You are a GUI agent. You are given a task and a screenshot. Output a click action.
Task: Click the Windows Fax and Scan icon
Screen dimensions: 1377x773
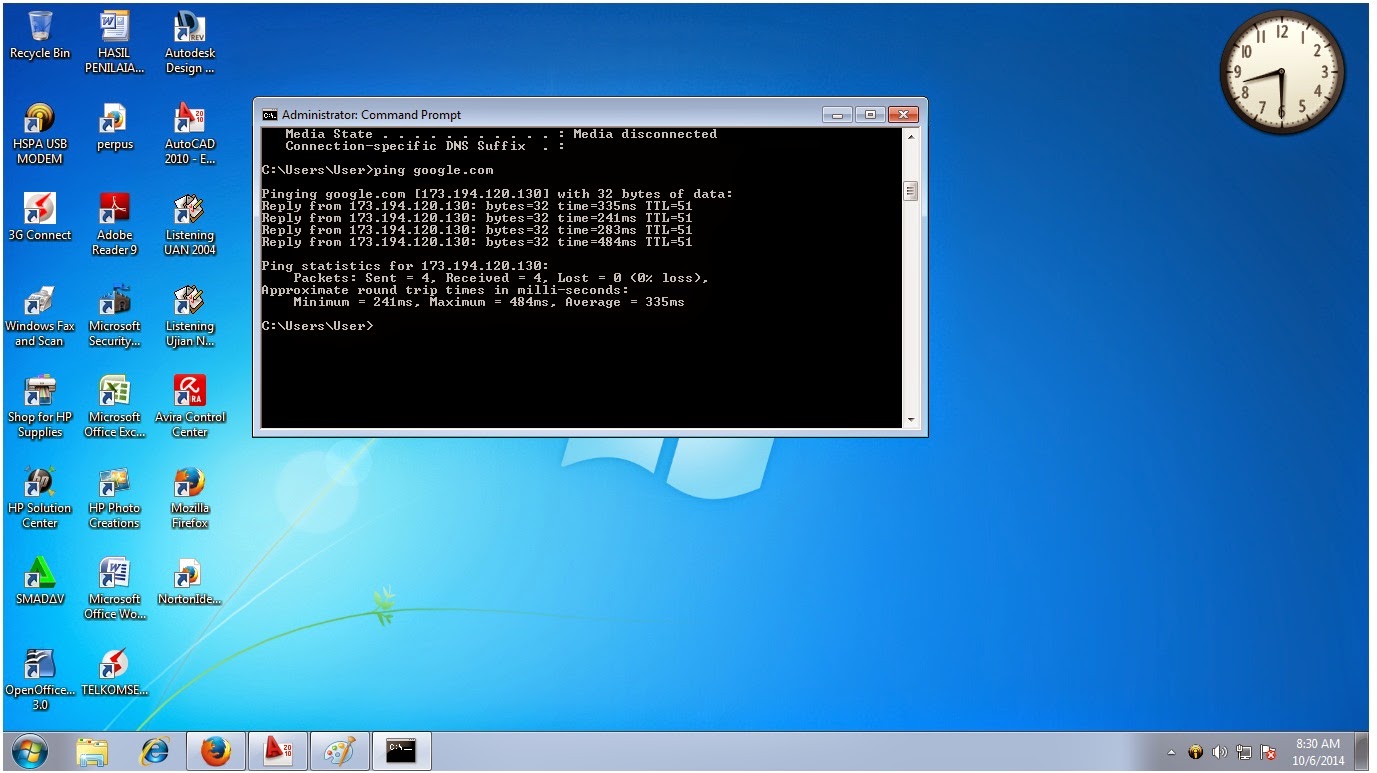(x=39, y=316)
